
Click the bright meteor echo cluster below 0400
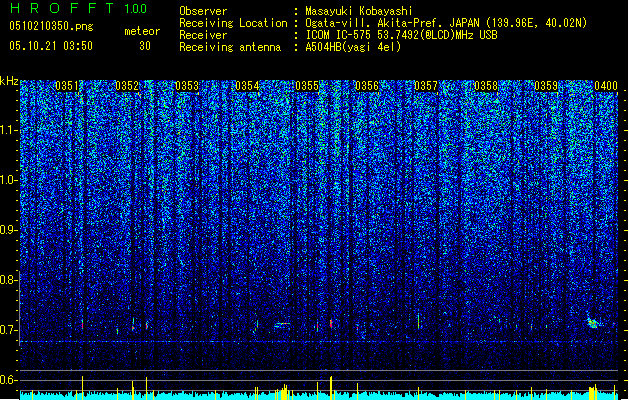593,323
